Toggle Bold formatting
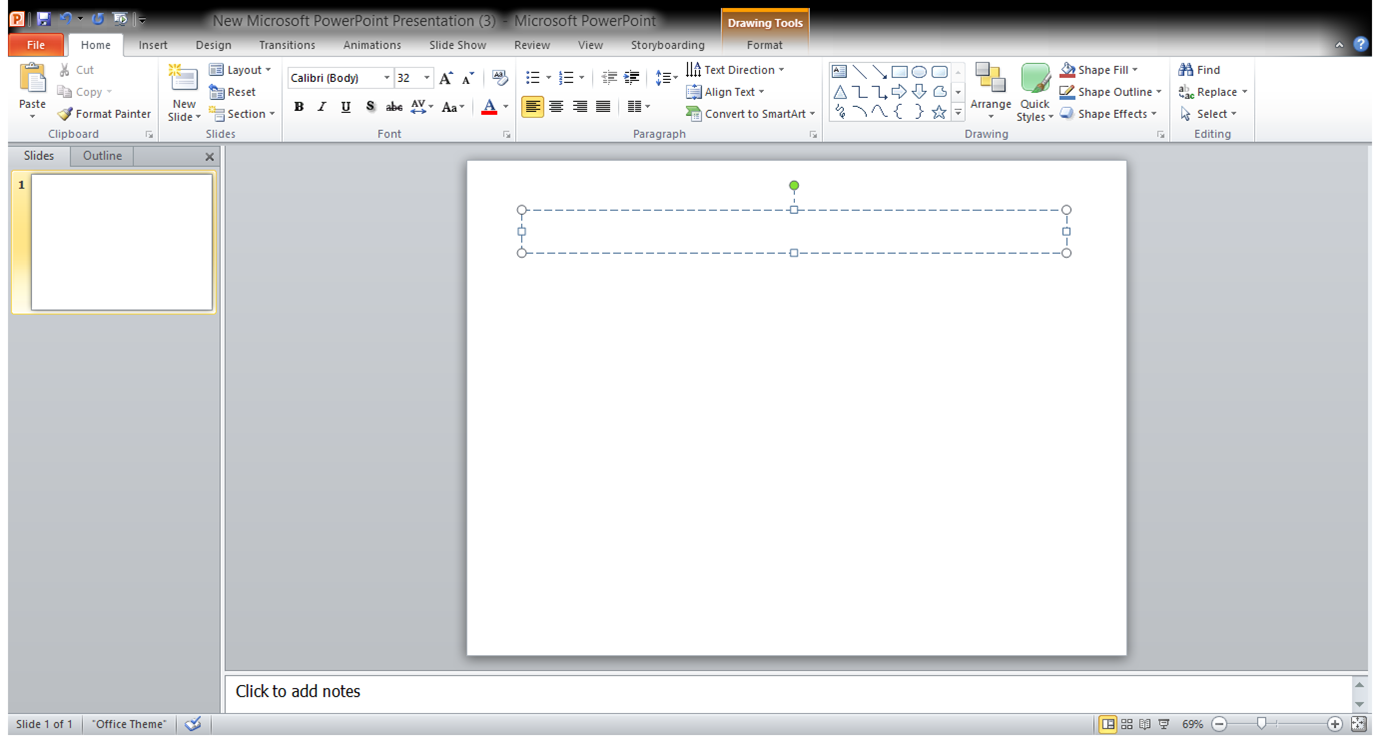This screenshot has width=1380, height=743. coord(299,107)
